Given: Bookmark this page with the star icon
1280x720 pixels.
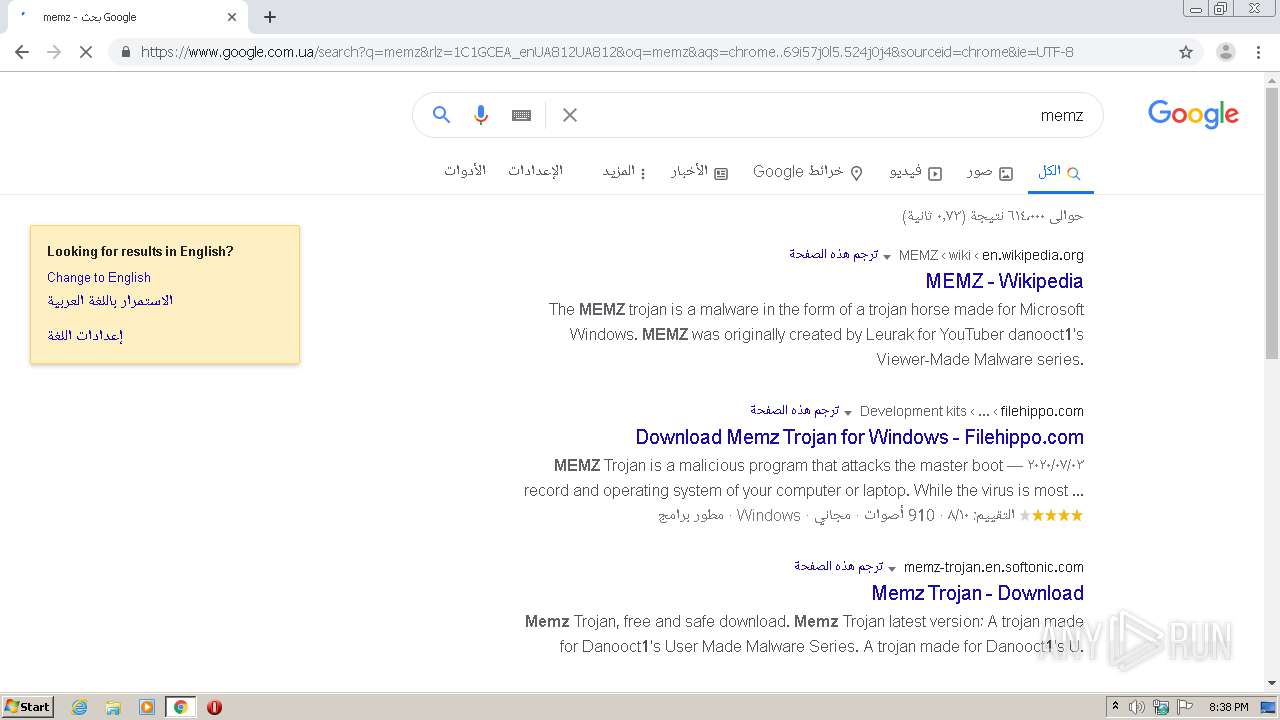Looking at the screenshot, I should (x=1186, y=52).
